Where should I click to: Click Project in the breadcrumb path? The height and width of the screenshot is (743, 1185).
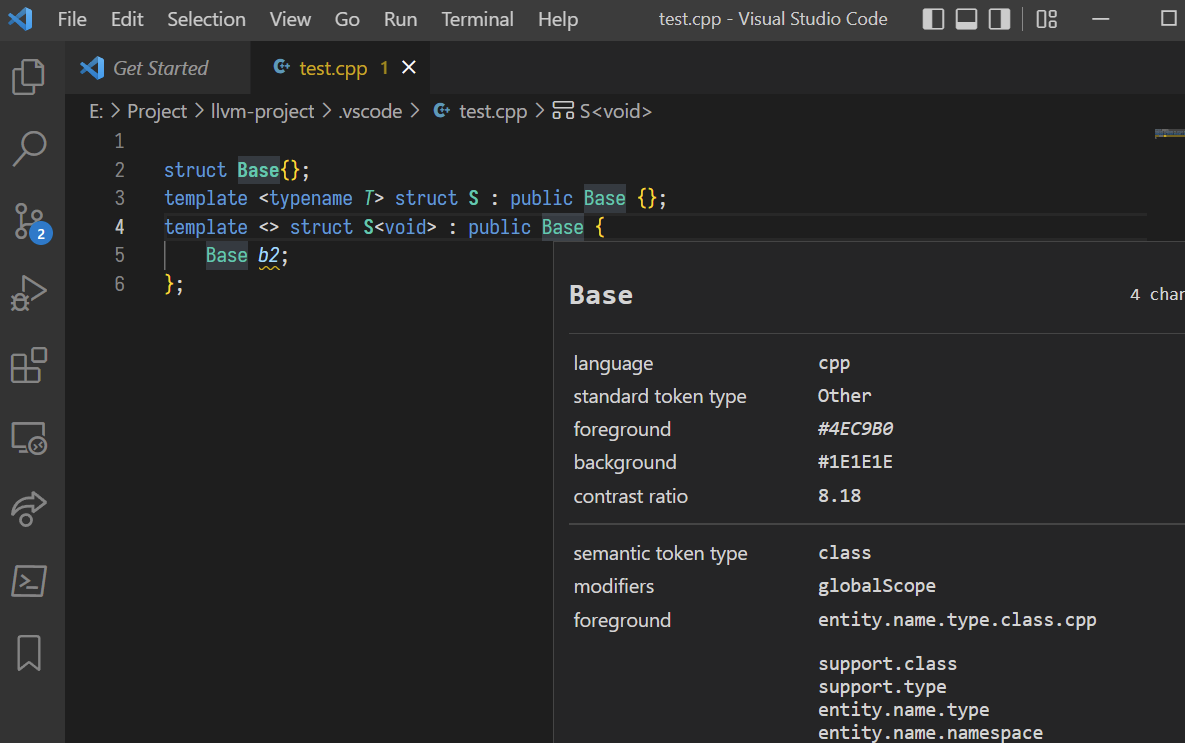(x=157, y=111)
